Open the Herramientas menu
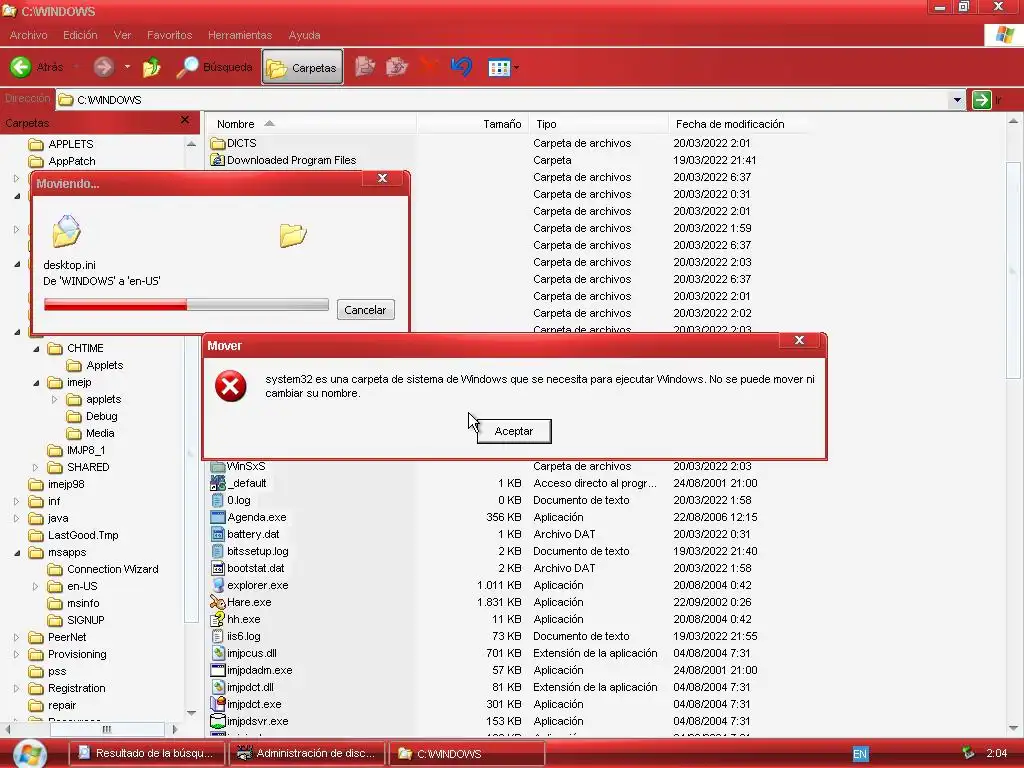This screenshot has height=768, width=1024. [x=240, y=35]
